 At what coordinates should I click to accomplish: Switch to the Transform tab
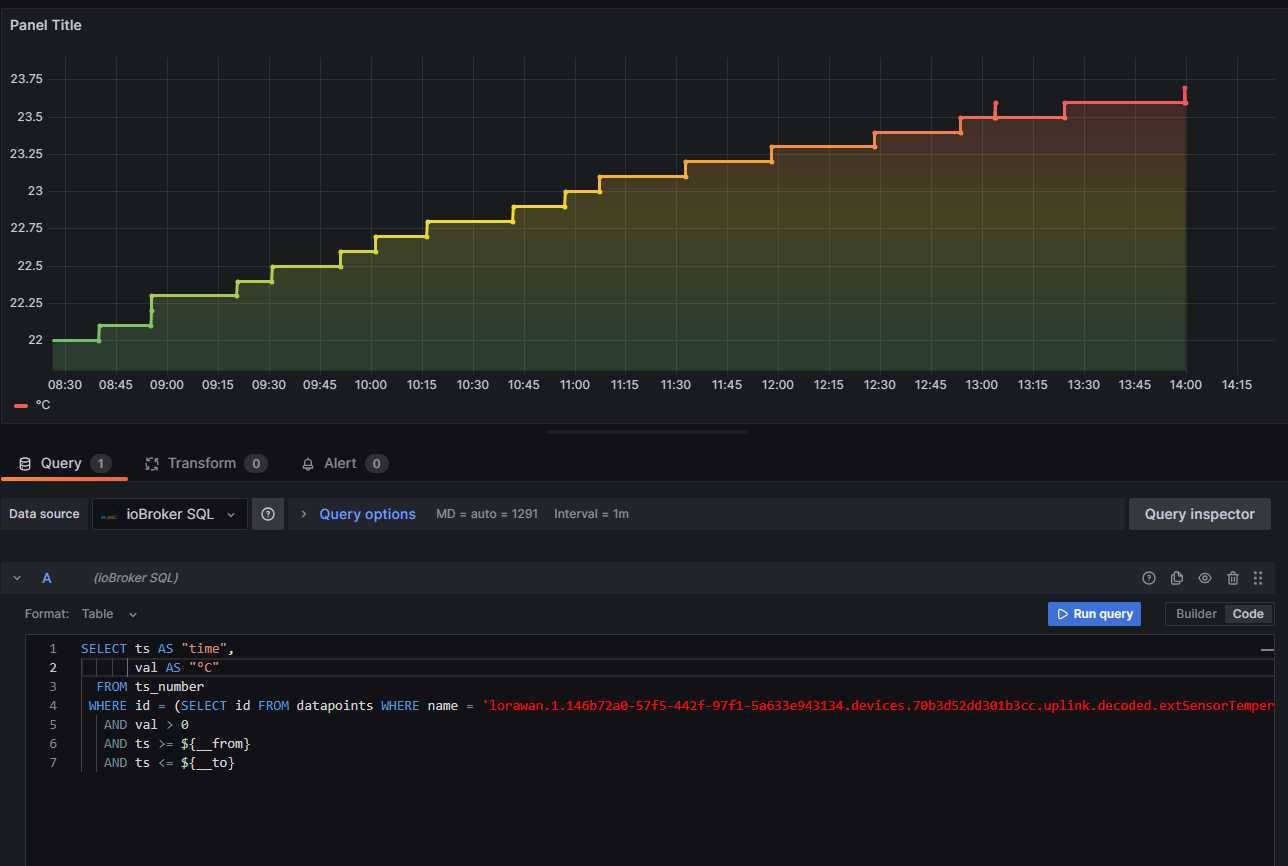coord(201,463)
